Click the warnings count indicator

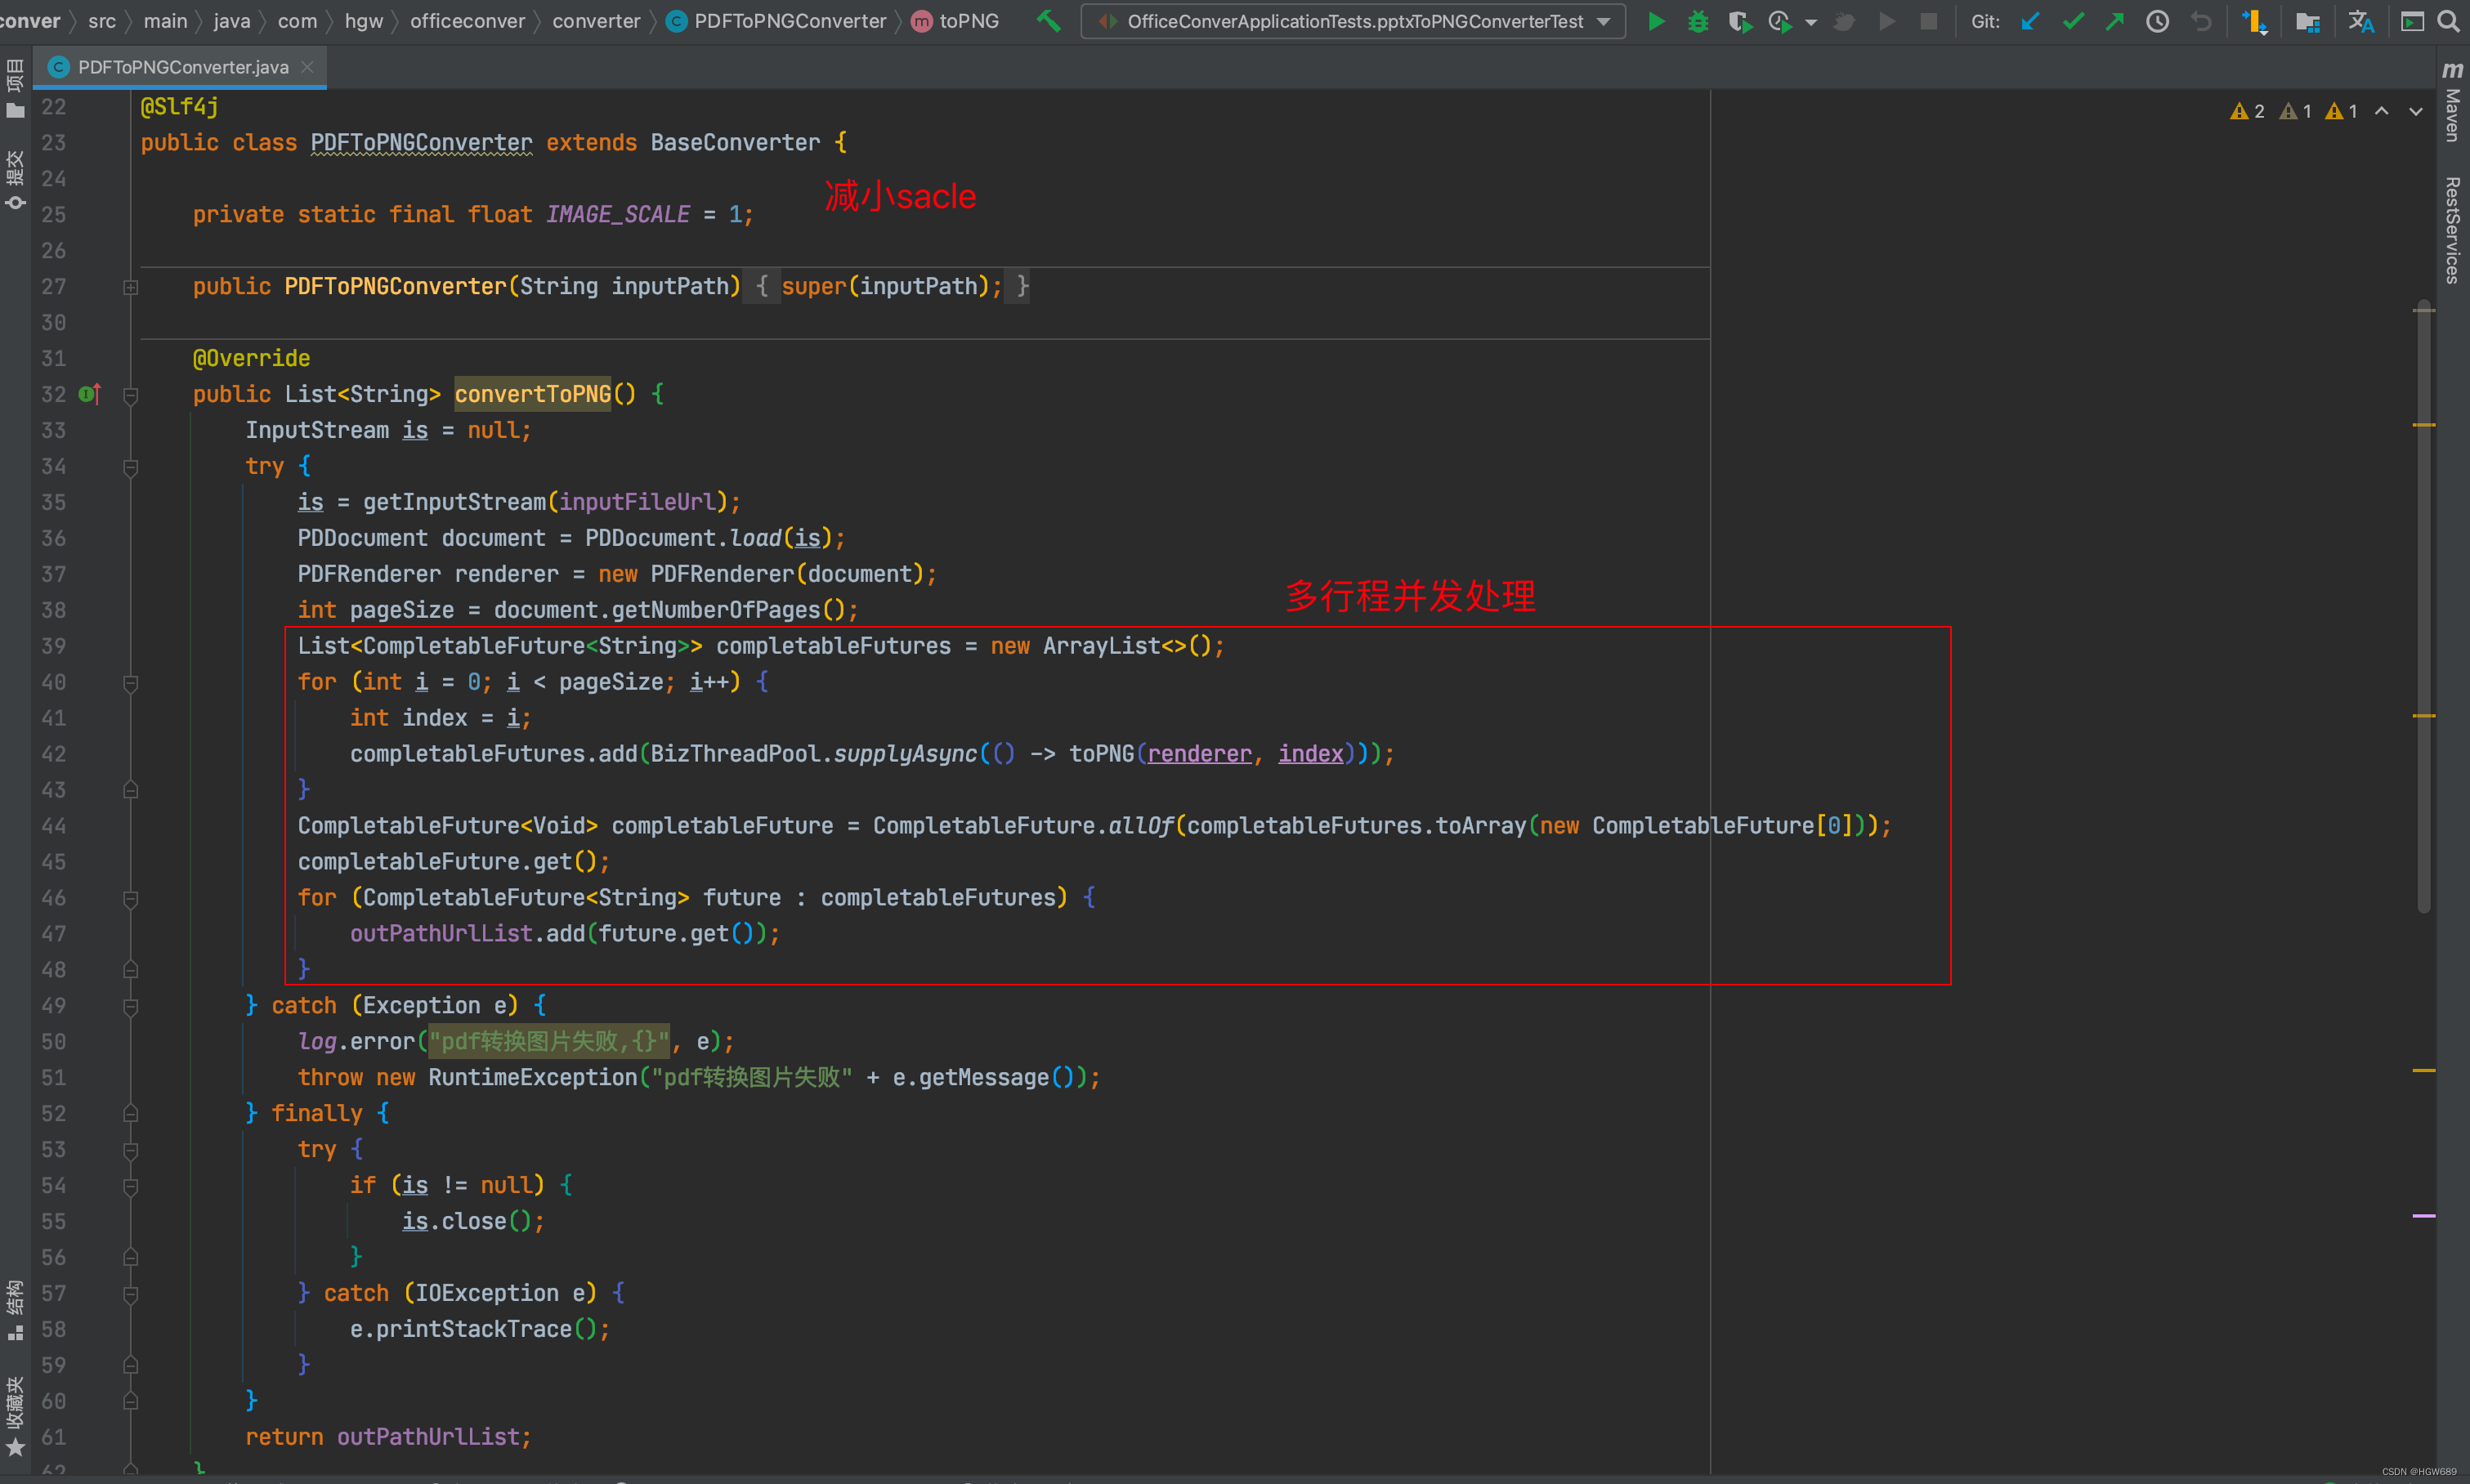(2294, 111)
